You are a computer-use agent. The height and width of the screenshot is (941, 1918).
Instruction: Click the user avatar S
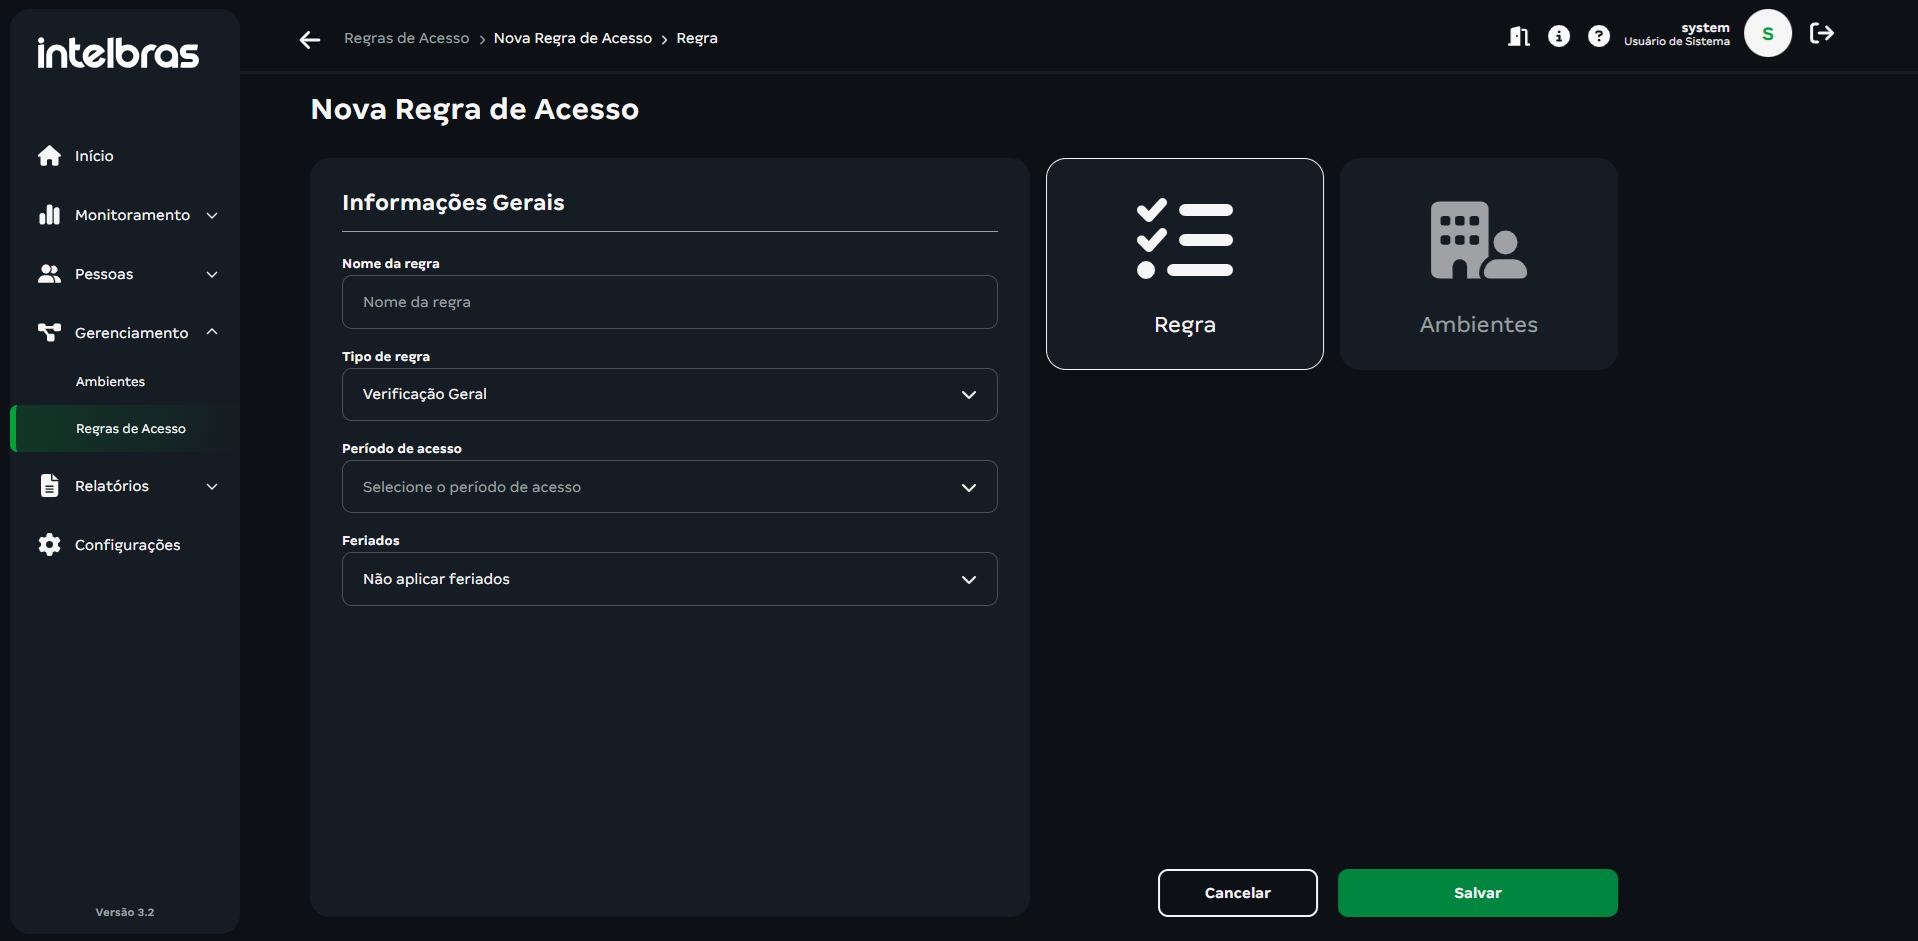[x=1767, y=34]
